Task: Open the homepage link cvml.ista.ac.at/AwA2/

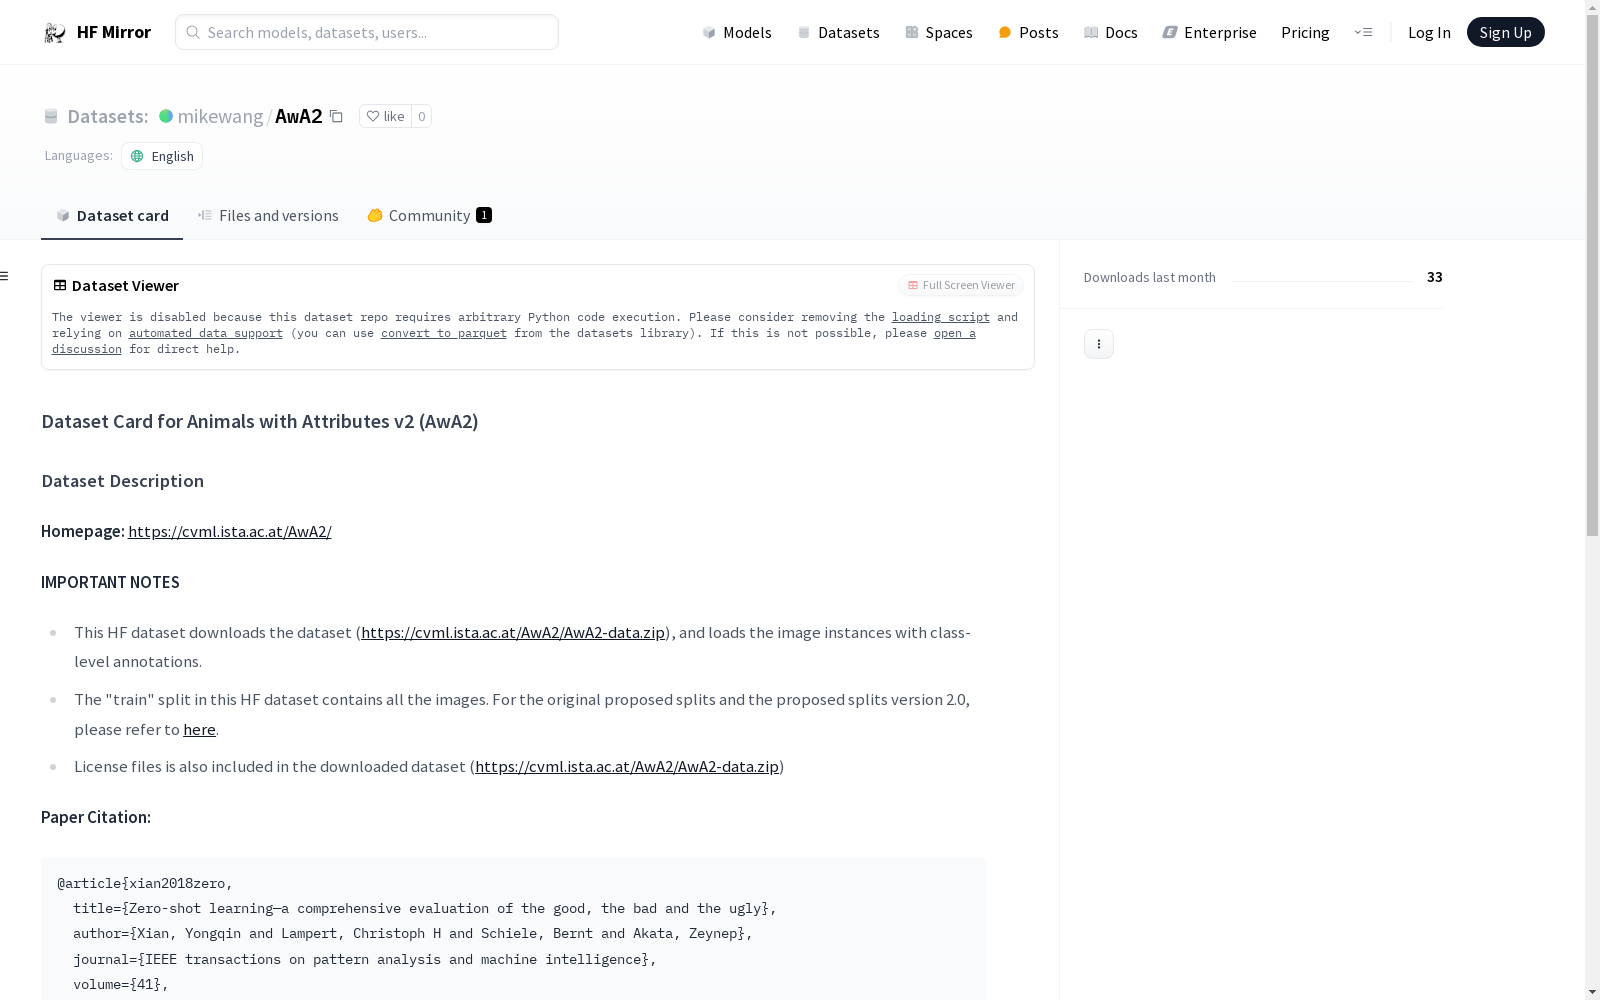Action: coord(230,531)
